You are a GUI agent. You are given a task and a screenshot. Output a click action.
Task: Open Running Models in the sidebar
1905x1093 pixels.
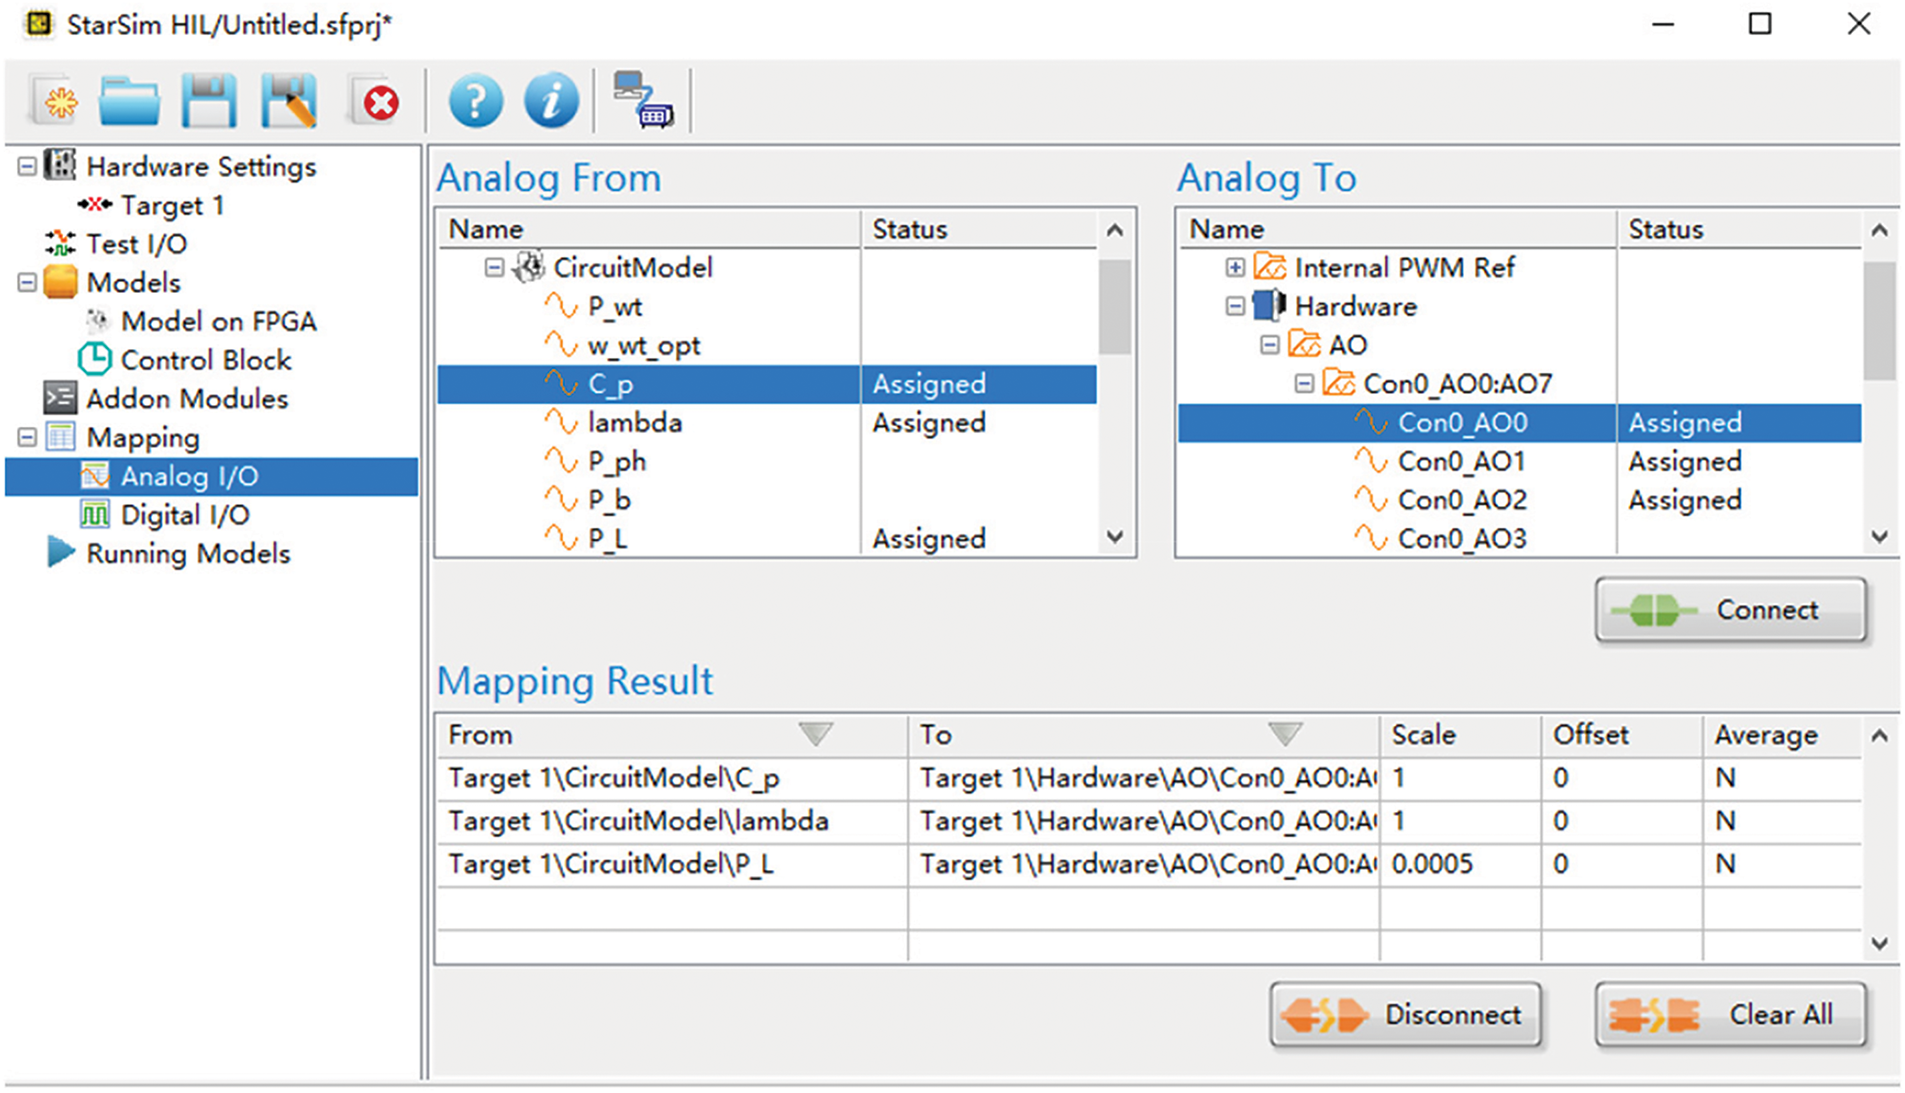tap(187, 554)
